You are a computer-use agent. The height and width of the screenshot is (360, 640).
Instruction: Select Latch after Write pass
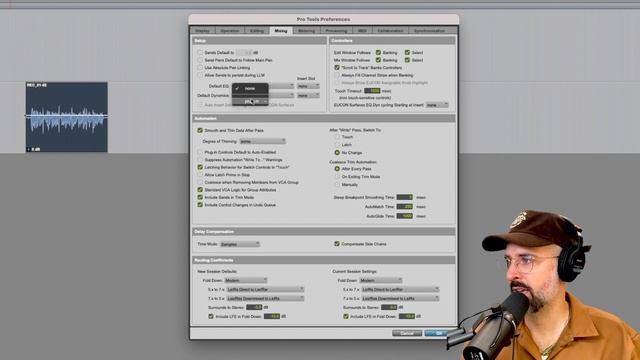pyautogui.click(x=337, y=145)
